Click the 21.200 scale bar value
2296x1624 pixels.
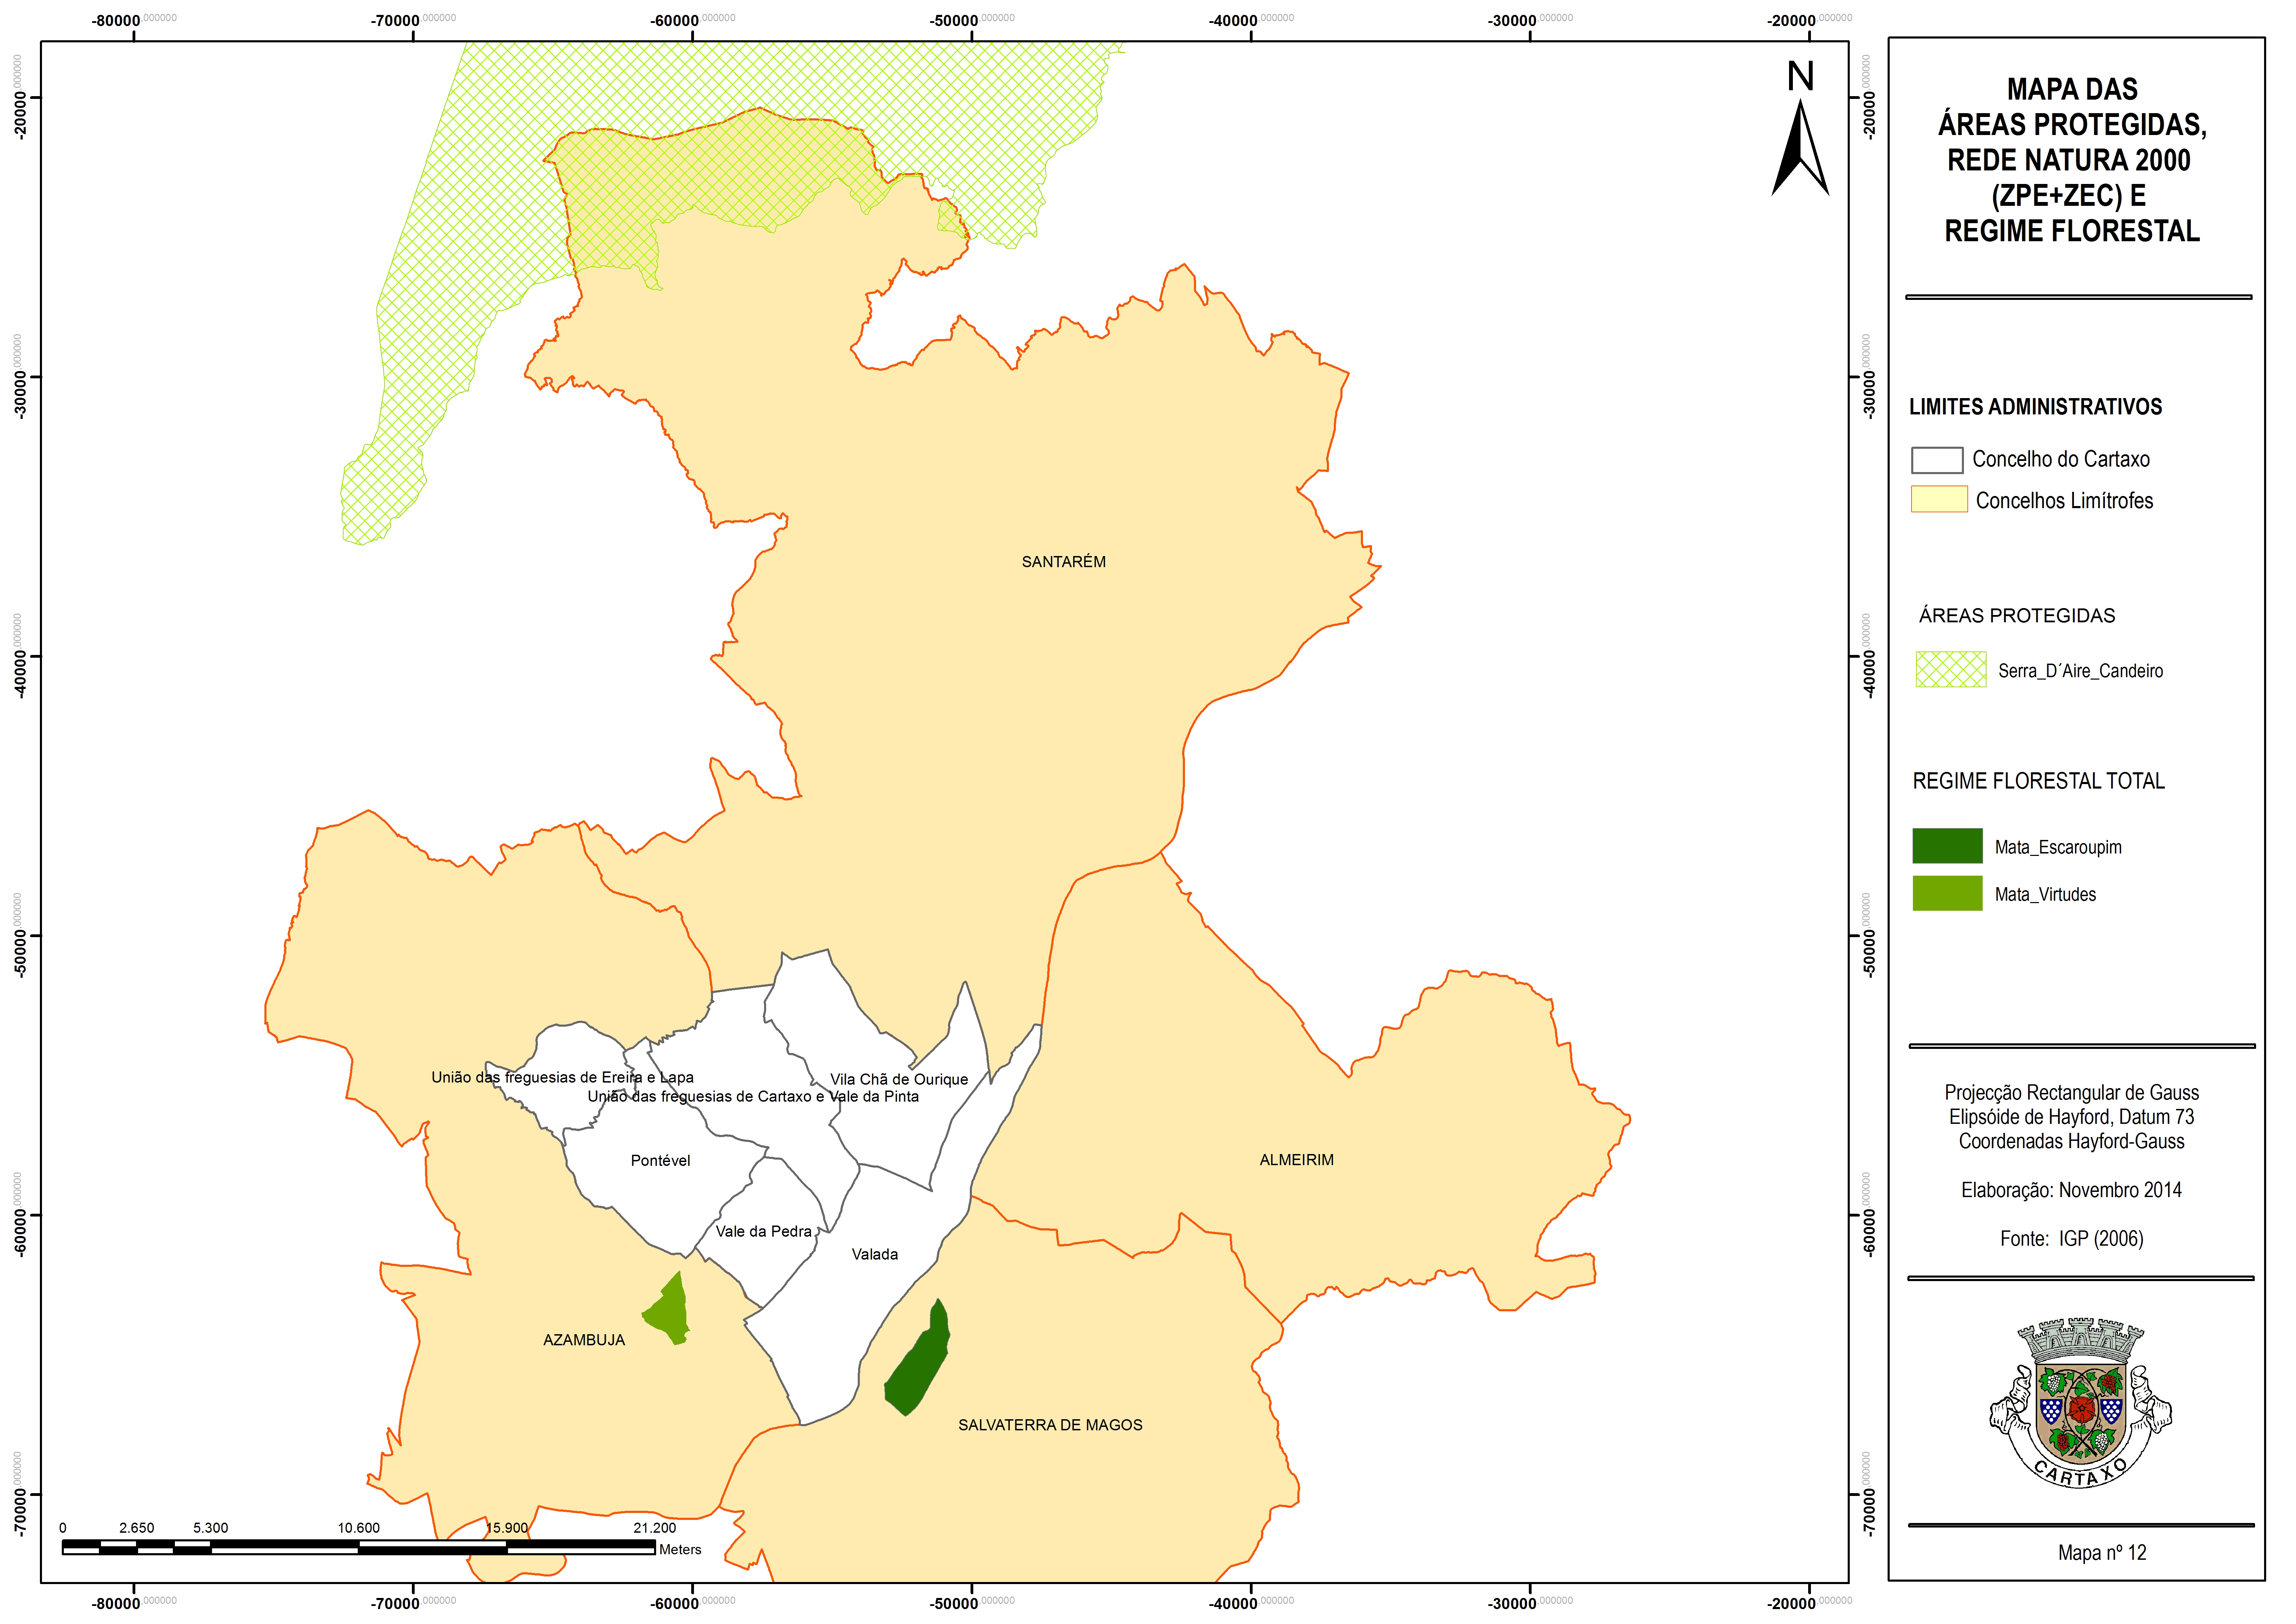click(655, 1528)
